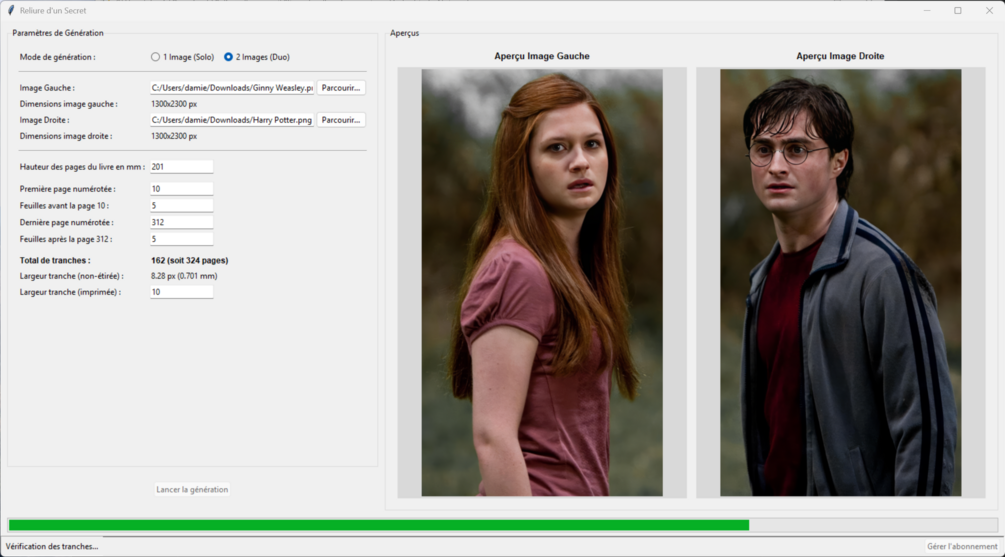Click the 'Paramètres de Génération' group title
The height and width of the screenshot is (557, 1005).
[x=58, y=33]
